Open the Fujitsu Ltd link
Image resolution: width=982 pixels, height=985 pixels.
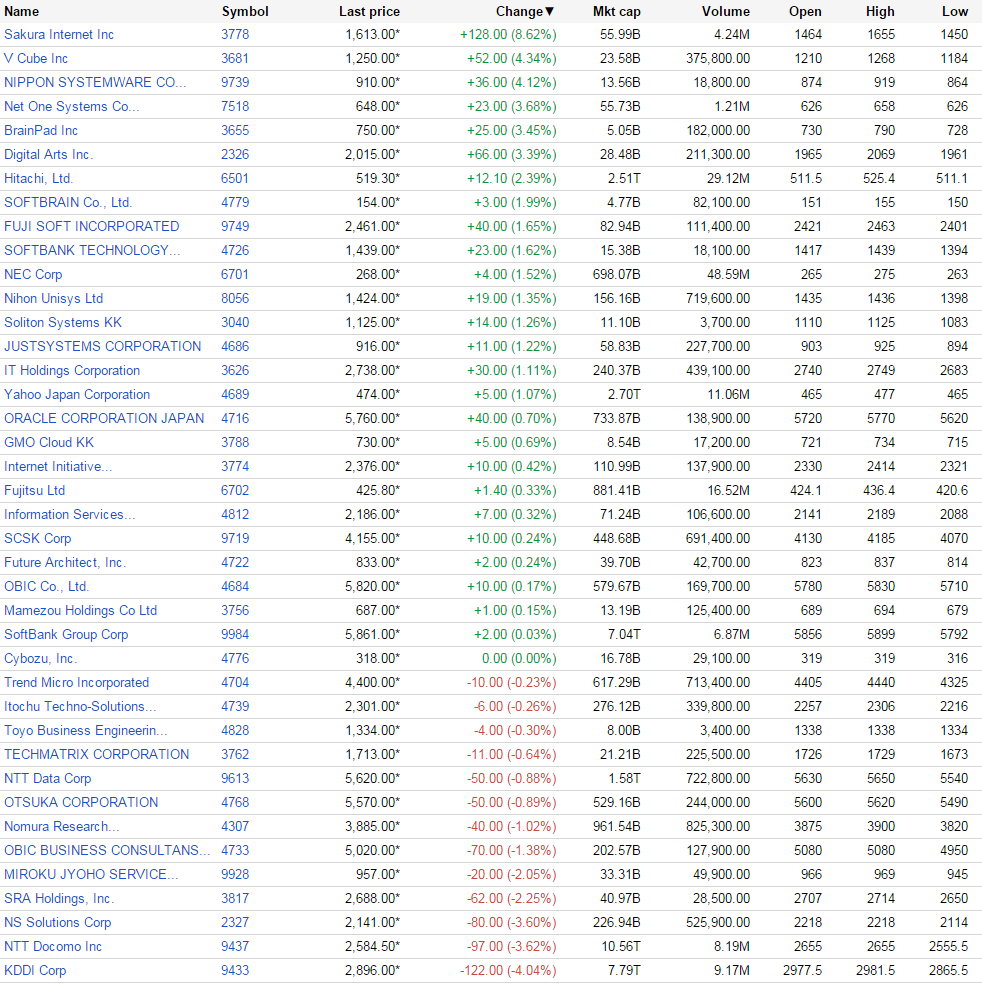coord(34,491)
